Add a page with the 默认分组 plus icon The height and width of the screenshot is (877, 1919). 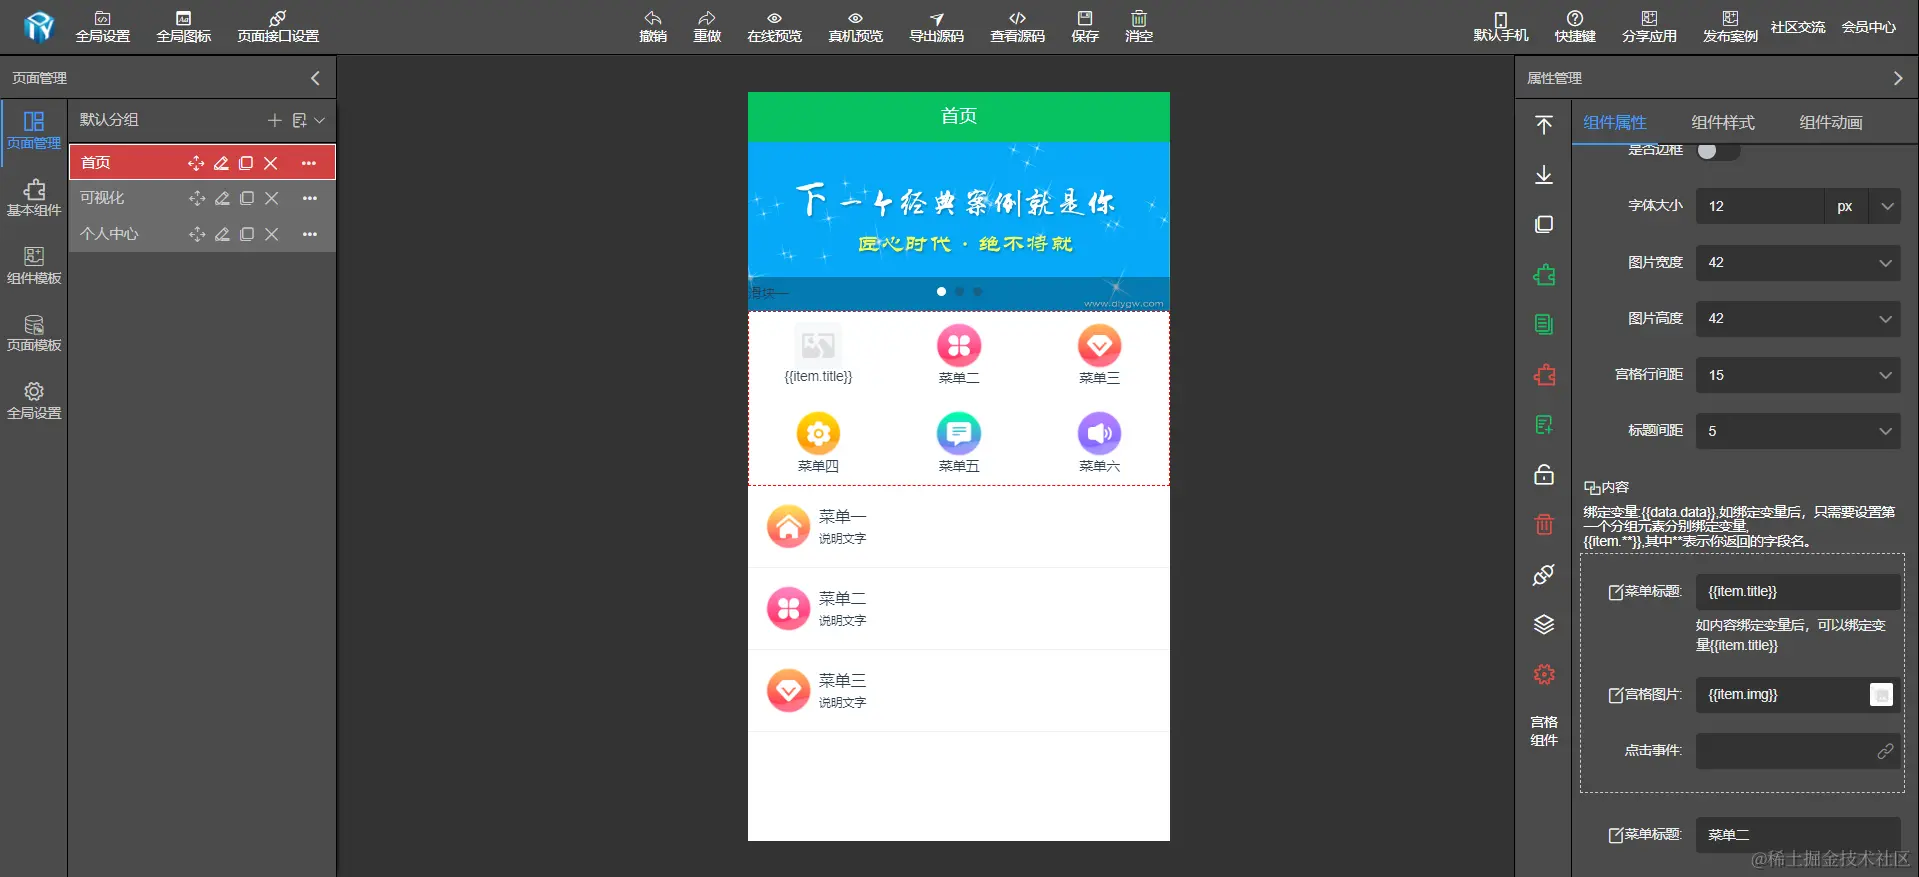pyautogui.click(x=274, y=120)
